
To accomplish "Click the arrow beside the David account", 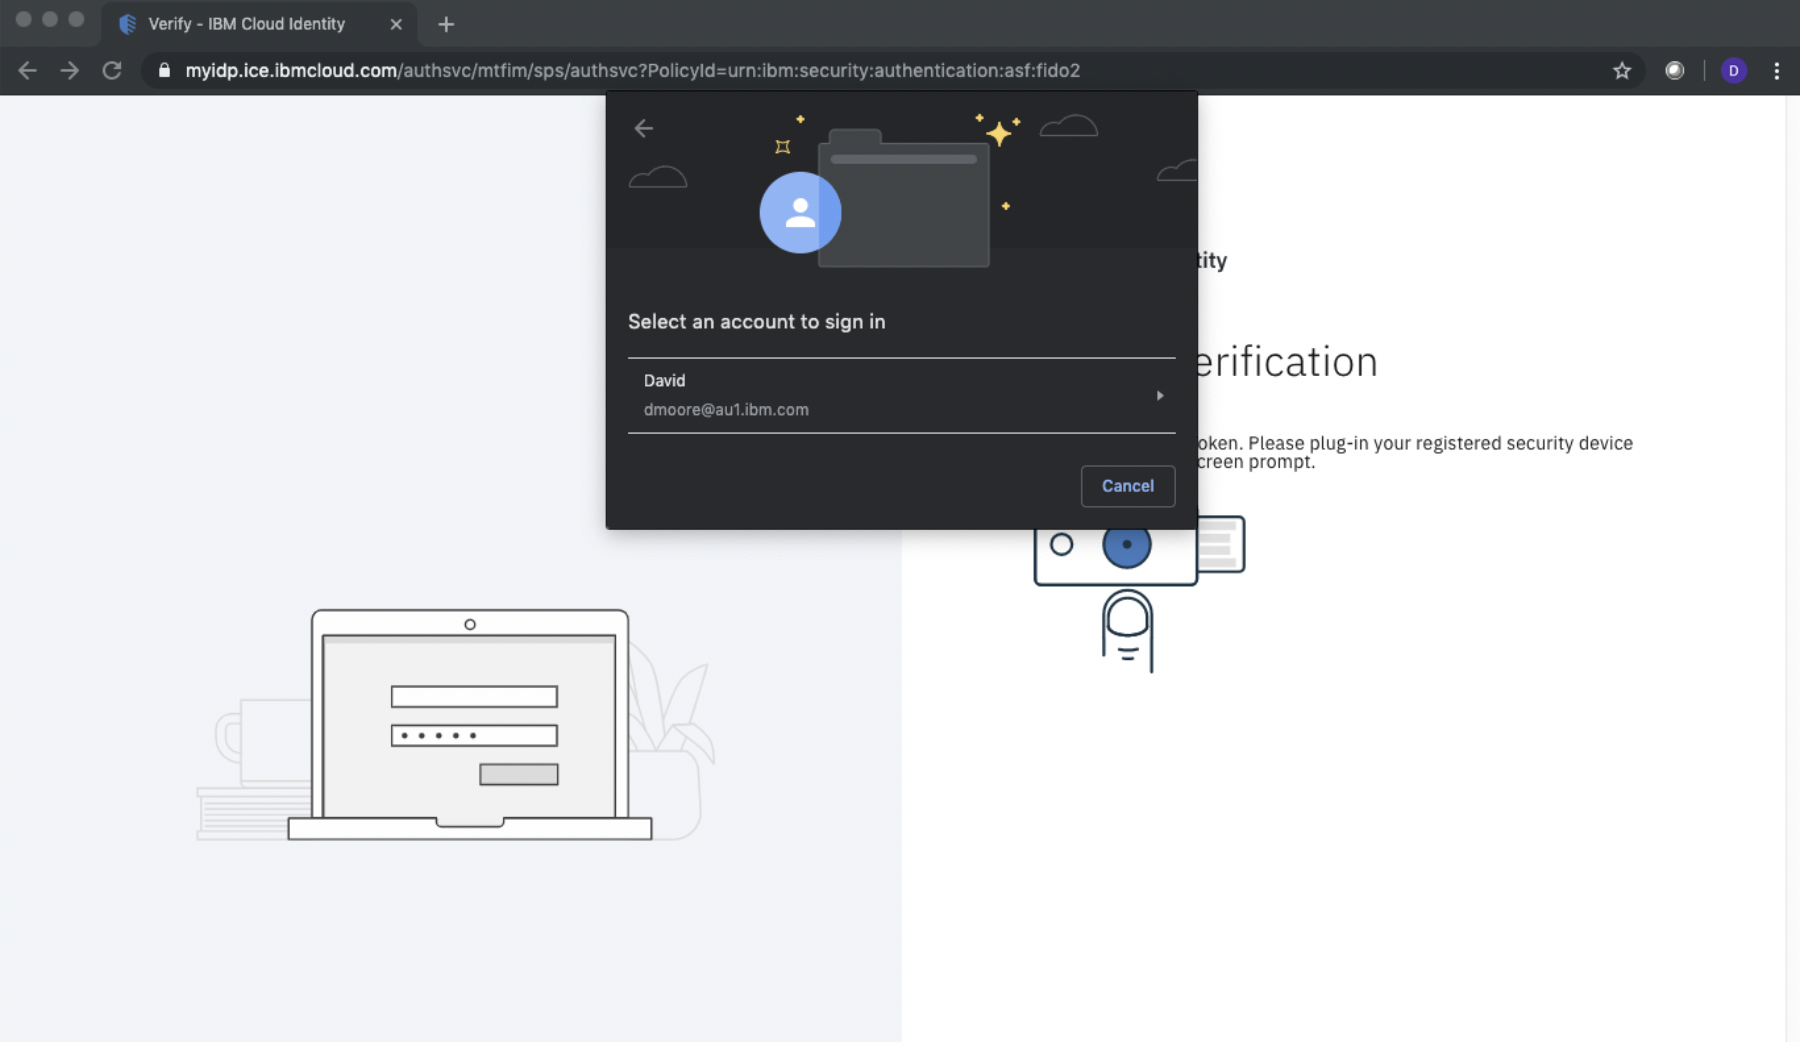I will click(1161, 396).
